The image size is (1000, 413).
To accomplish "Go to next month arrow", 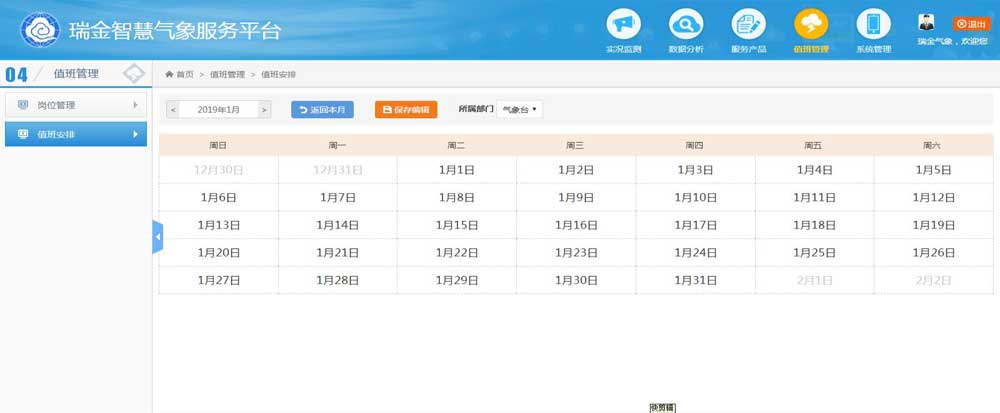I will [x=264, y=109].
